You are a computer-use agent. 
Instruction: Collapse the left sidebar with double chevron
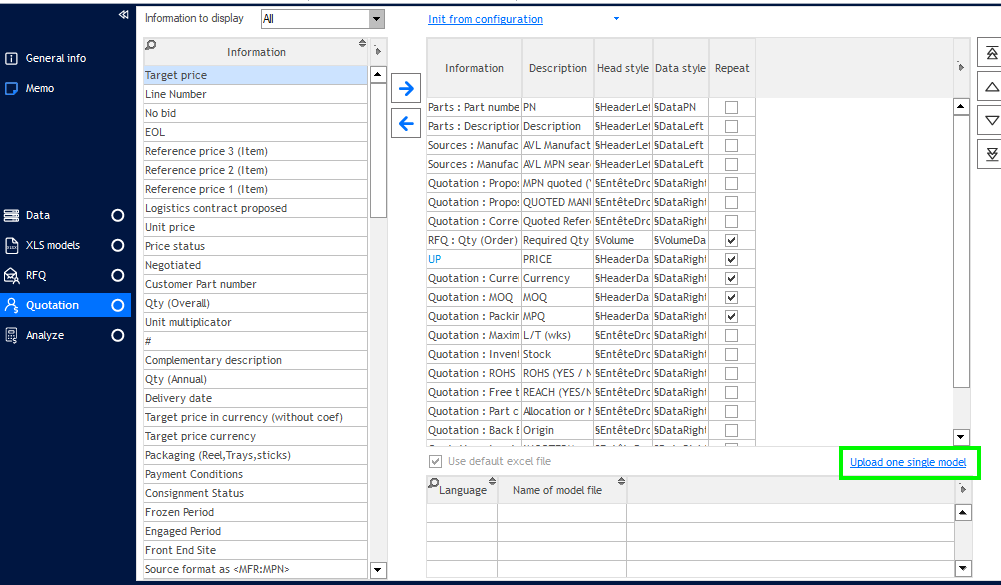point(123,15)
